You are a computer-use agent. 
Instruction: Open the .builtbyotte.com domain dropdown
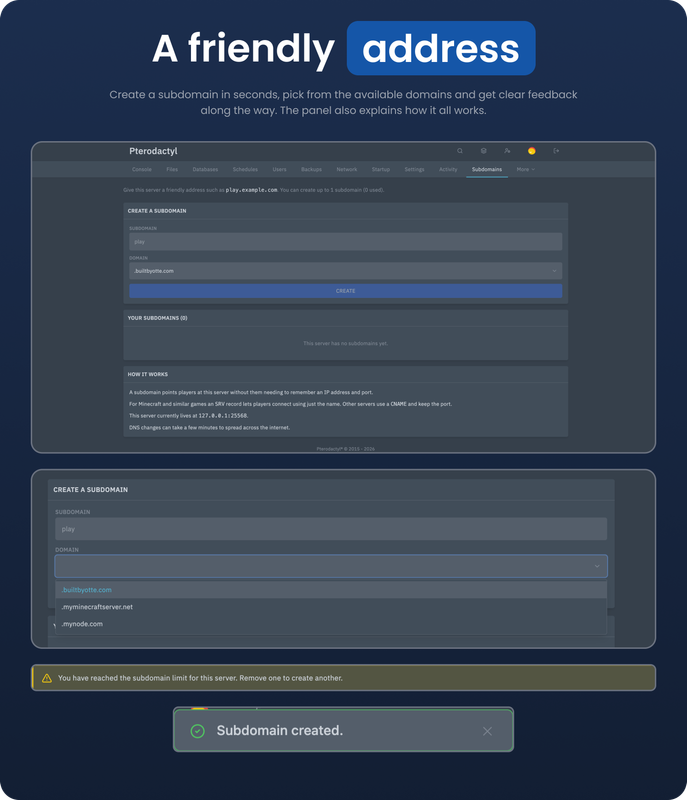coord(345,271)
